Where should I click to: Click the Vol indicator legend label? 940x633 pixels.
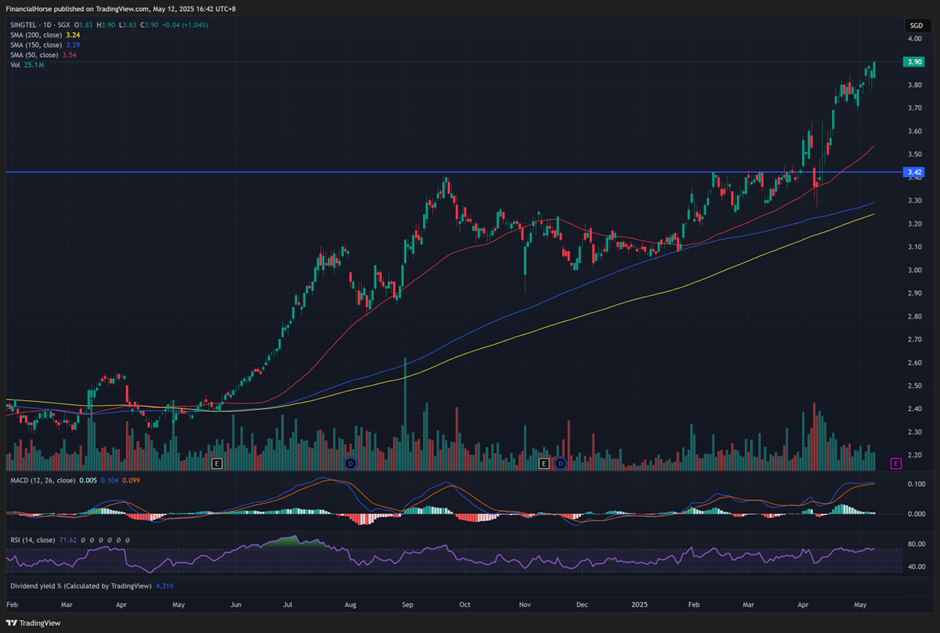14,65
